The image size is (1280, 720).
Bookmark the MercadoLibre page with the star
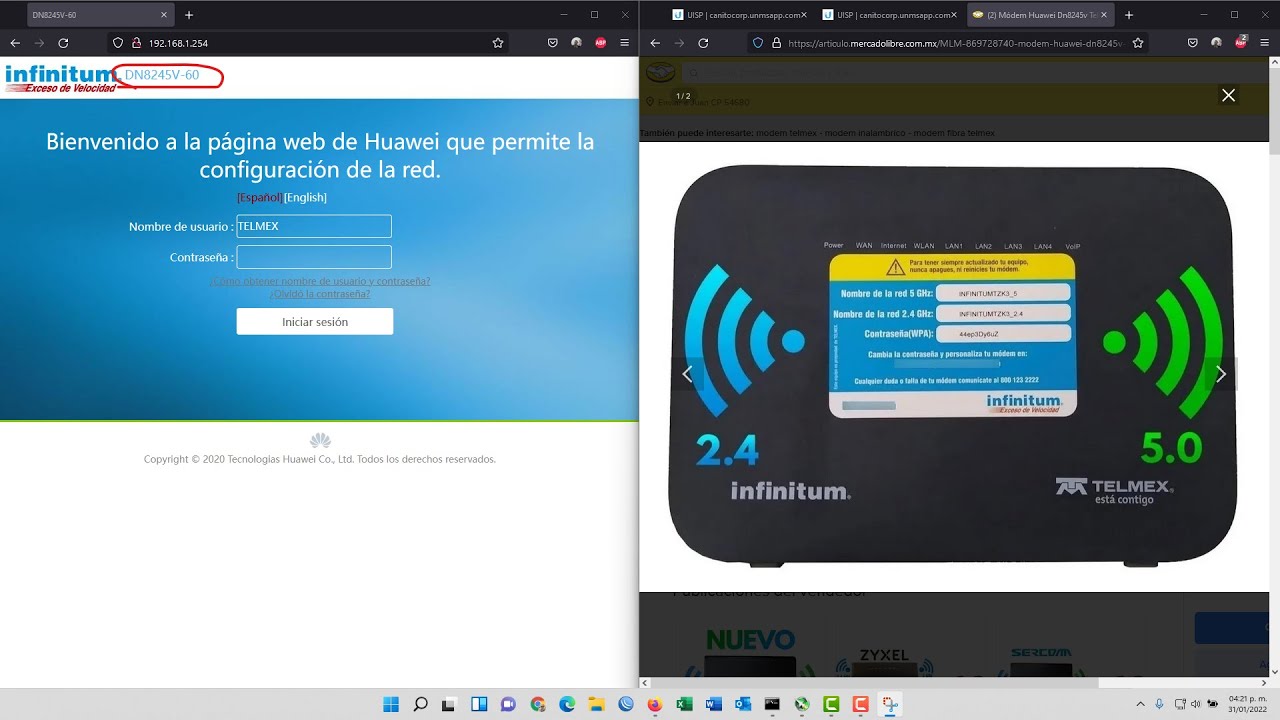click(1137, 43)
